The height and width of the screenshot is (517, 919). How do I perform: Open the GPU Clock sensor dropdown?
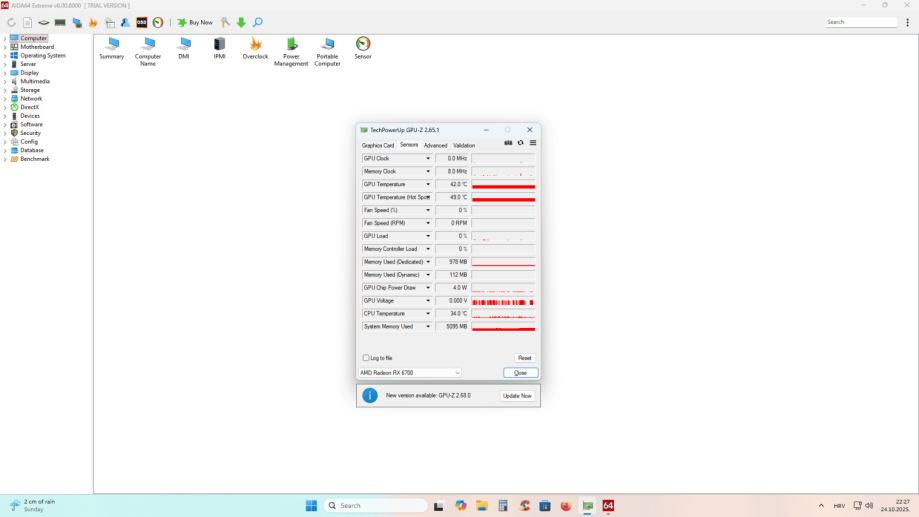click(428, 158)
